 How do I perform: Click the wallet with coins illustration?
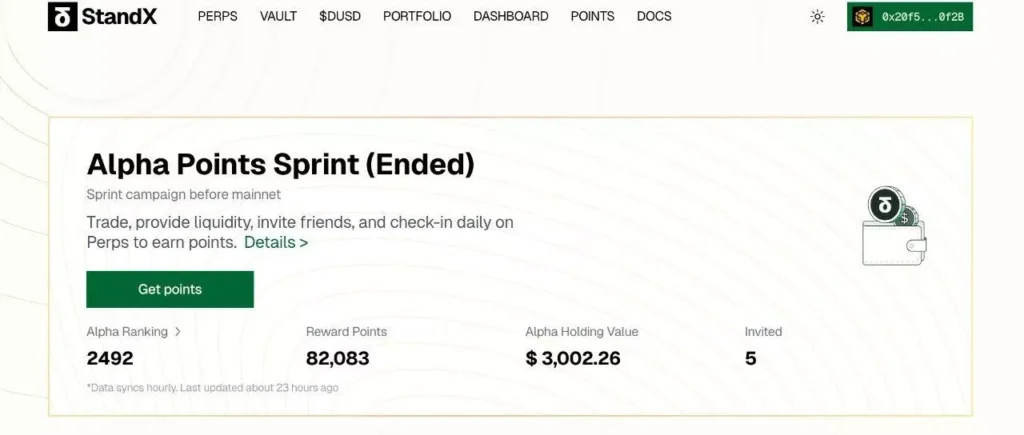coord(893,228)
